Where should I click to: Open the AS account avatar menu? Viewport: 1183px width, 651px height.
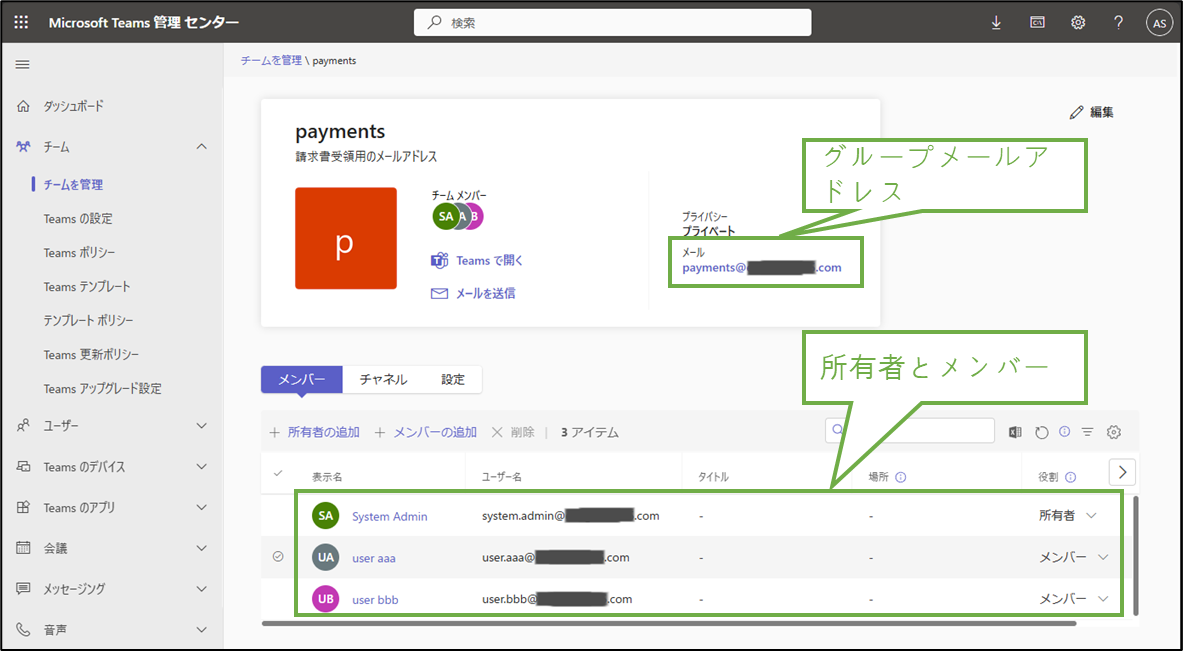point(1160,23)
